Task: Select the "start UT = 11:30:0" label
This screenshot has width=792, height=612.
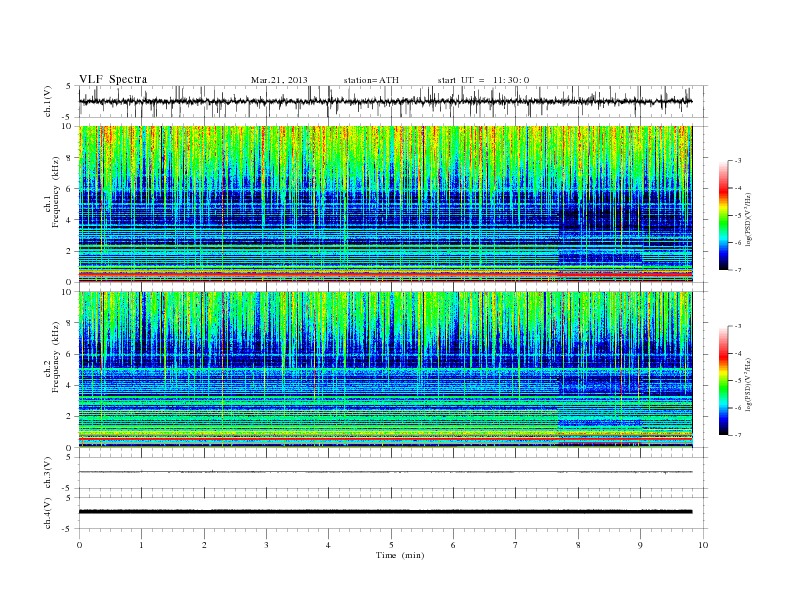Action: point(483,80)
